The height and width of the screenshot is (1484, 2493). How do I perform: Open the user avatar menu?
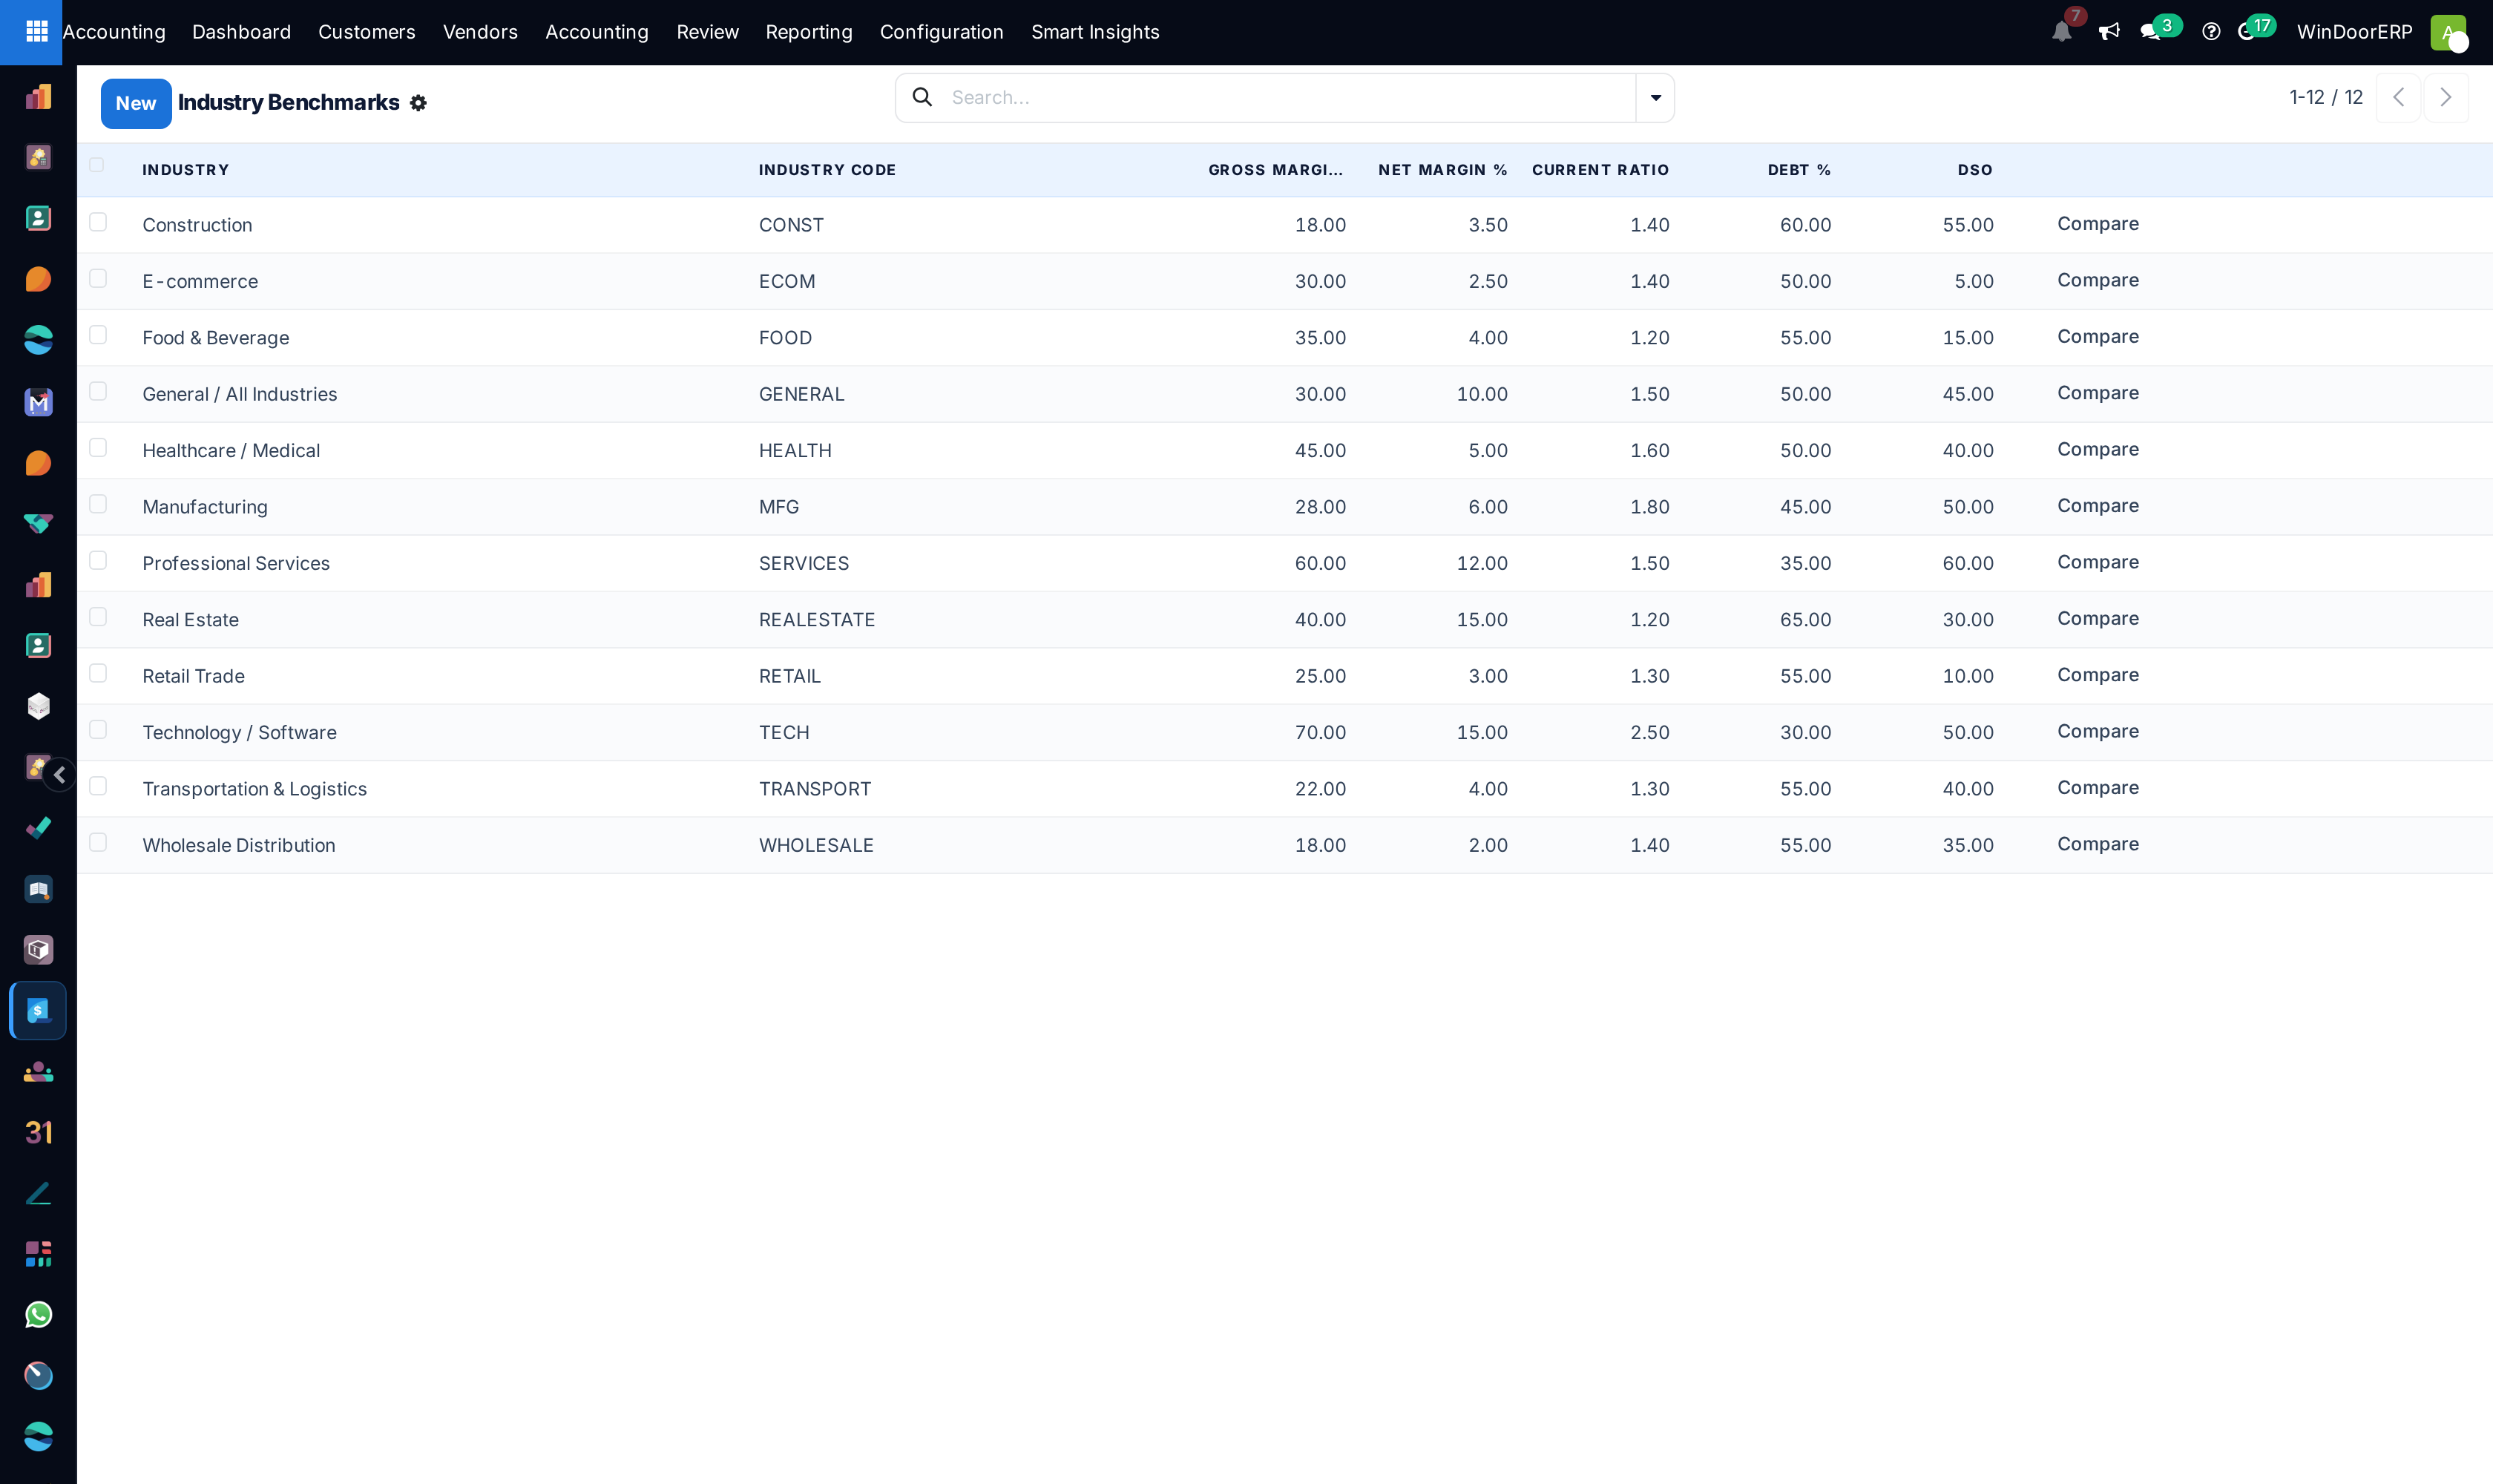click(2449, 32)
